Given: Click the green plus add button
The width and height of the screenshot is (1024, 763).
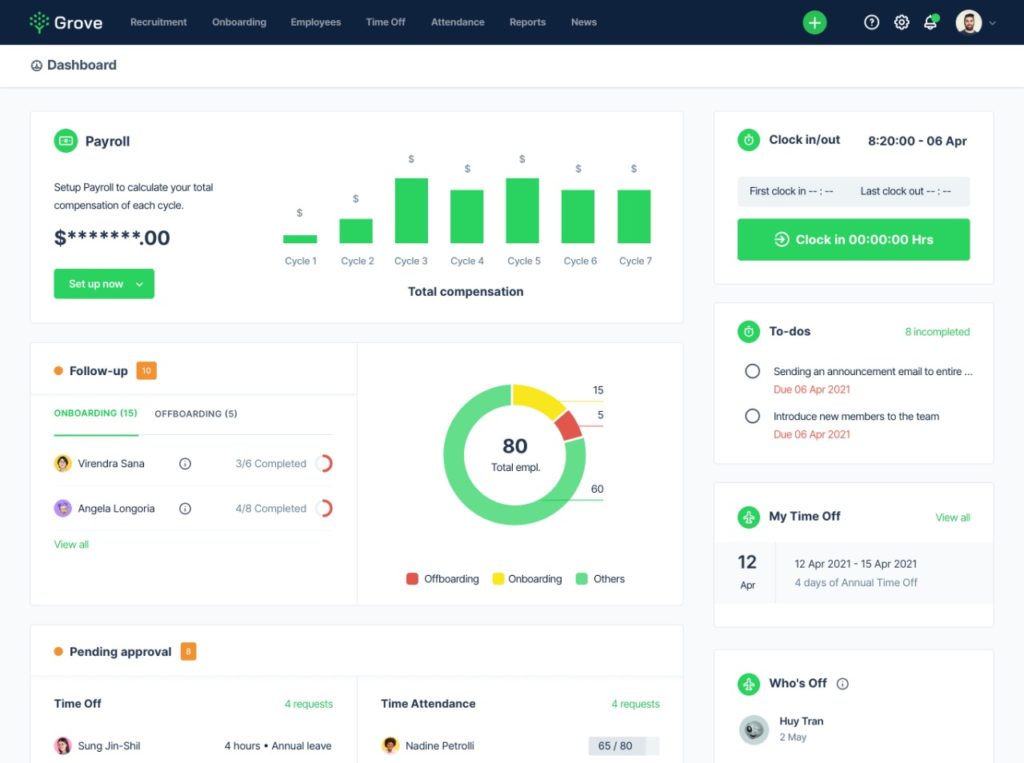Looking at the screenshot, I should pos(814,23).
